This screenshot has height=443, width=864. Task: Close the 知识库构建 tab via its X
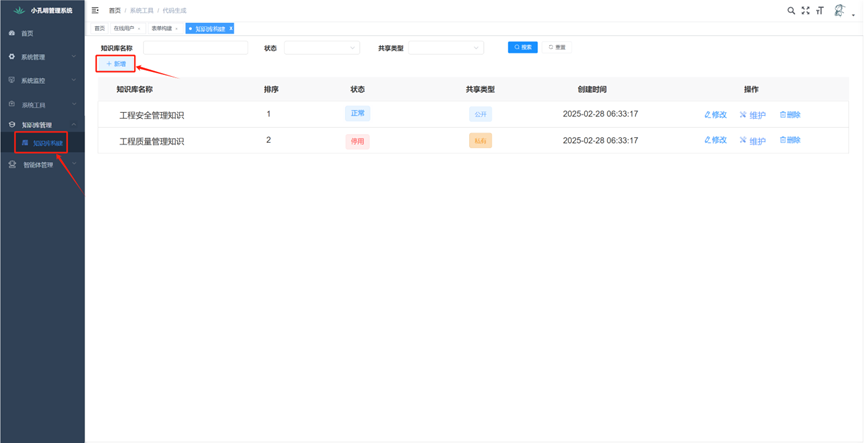[x=231, y=28]
